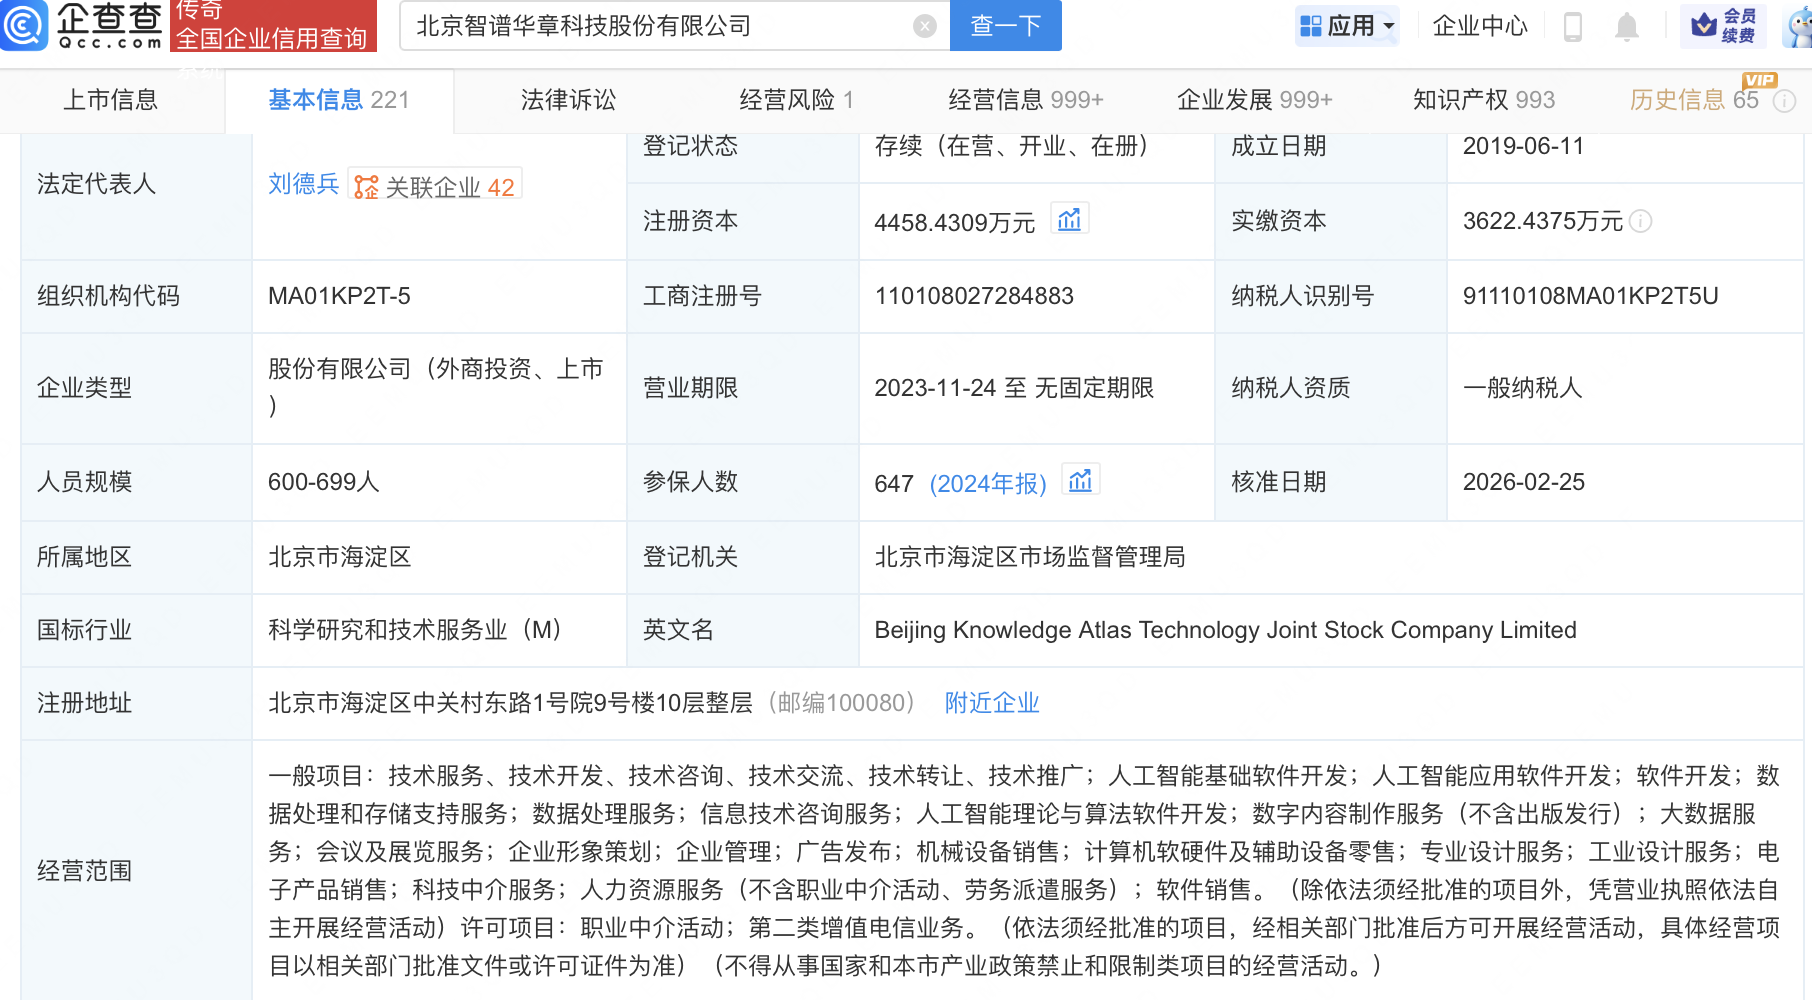Open the 参保人数 history chart icon
The width and height of the screenshot is (1812, 1000).
click(1080, 479)
